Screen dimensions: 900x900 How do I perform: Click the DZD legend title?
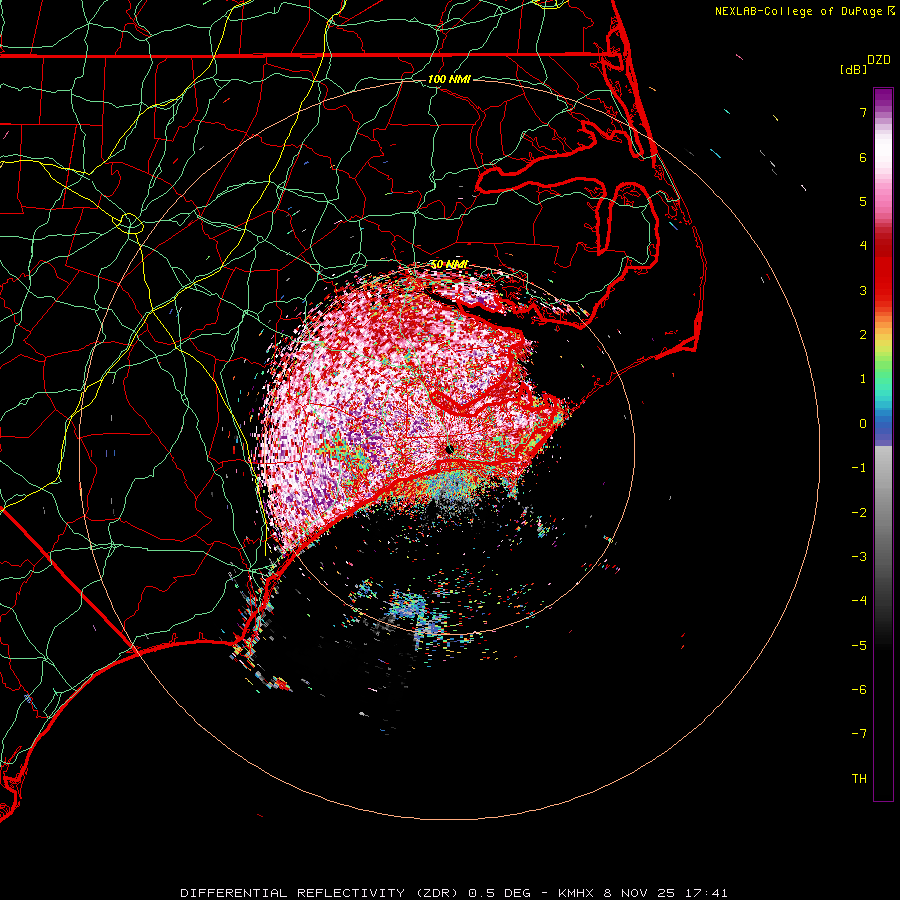point(879,60)
